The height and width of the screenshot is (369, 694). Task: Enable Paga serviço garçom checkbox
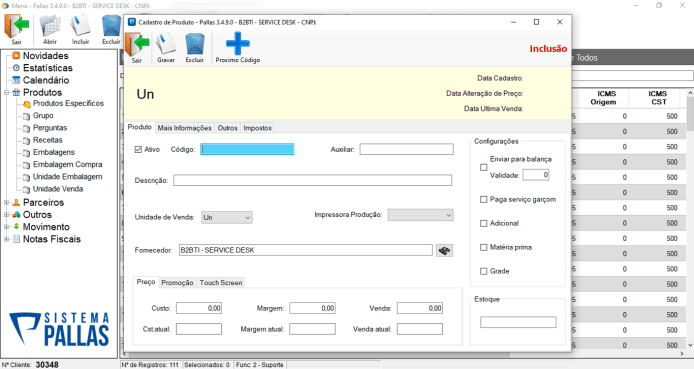(484, 200)
